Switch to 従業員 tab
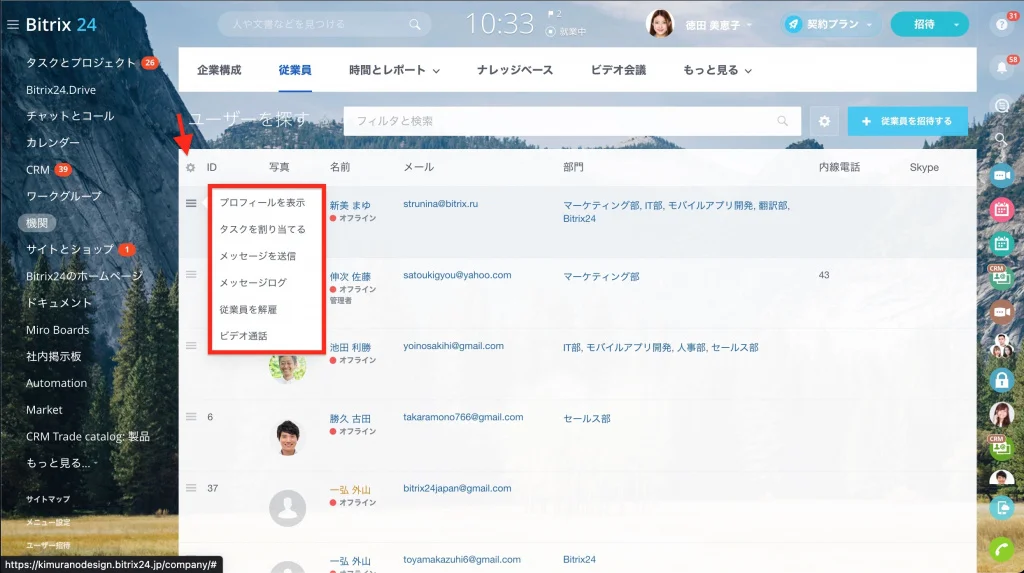 tap(295, 70)
